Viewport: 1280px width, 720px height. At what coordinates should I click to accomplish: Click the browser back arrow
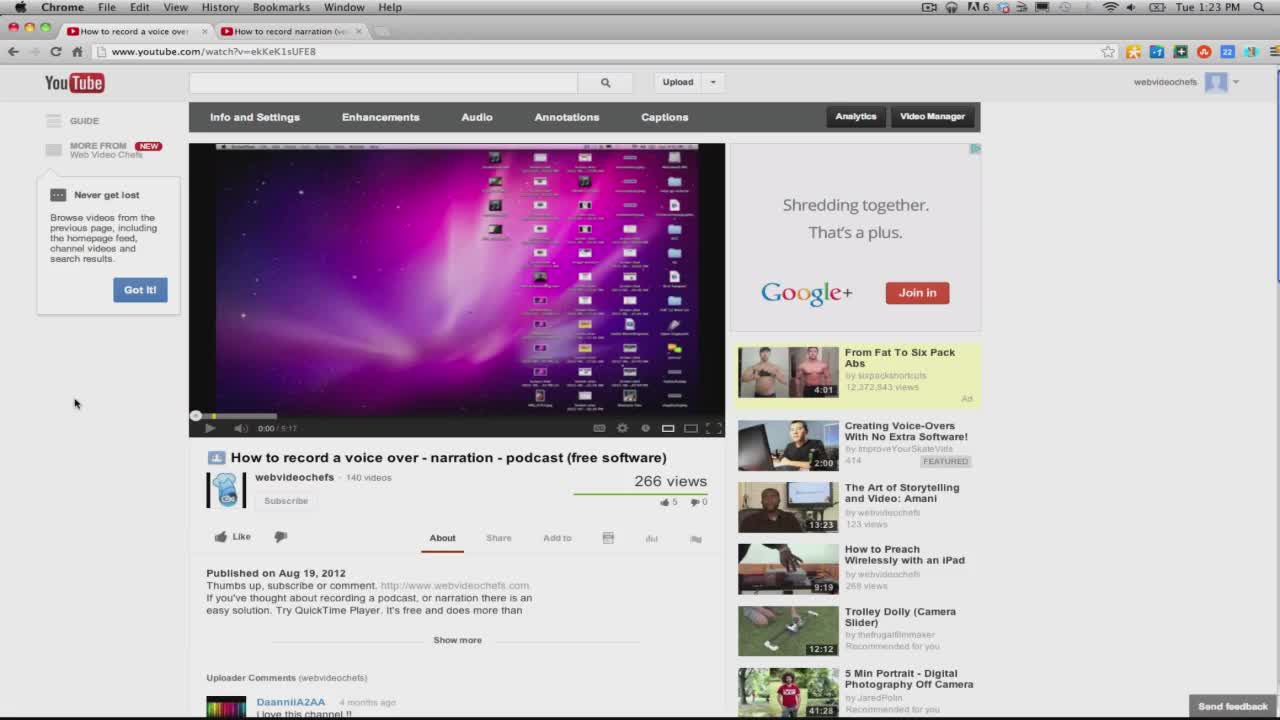tap(13, 52)
